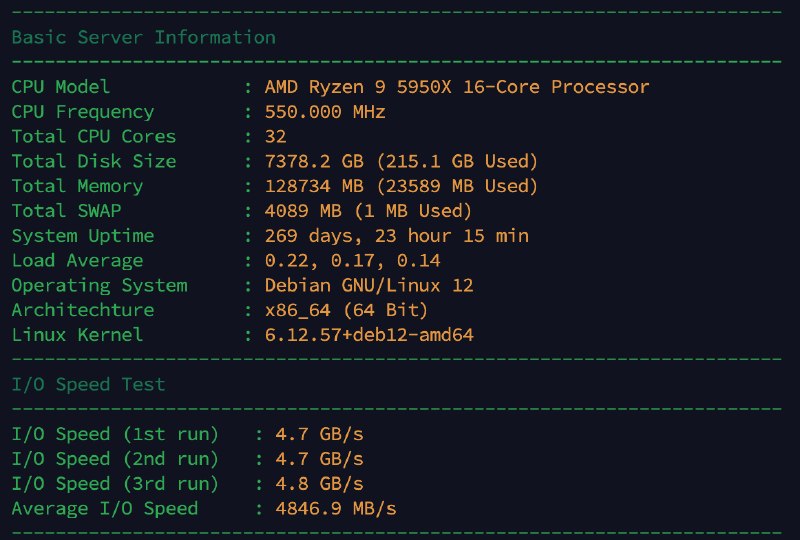The height and width of the screenshot is (540, 800).
Task: Select the 'CPU Frequency' label
Action: point(83,112)
